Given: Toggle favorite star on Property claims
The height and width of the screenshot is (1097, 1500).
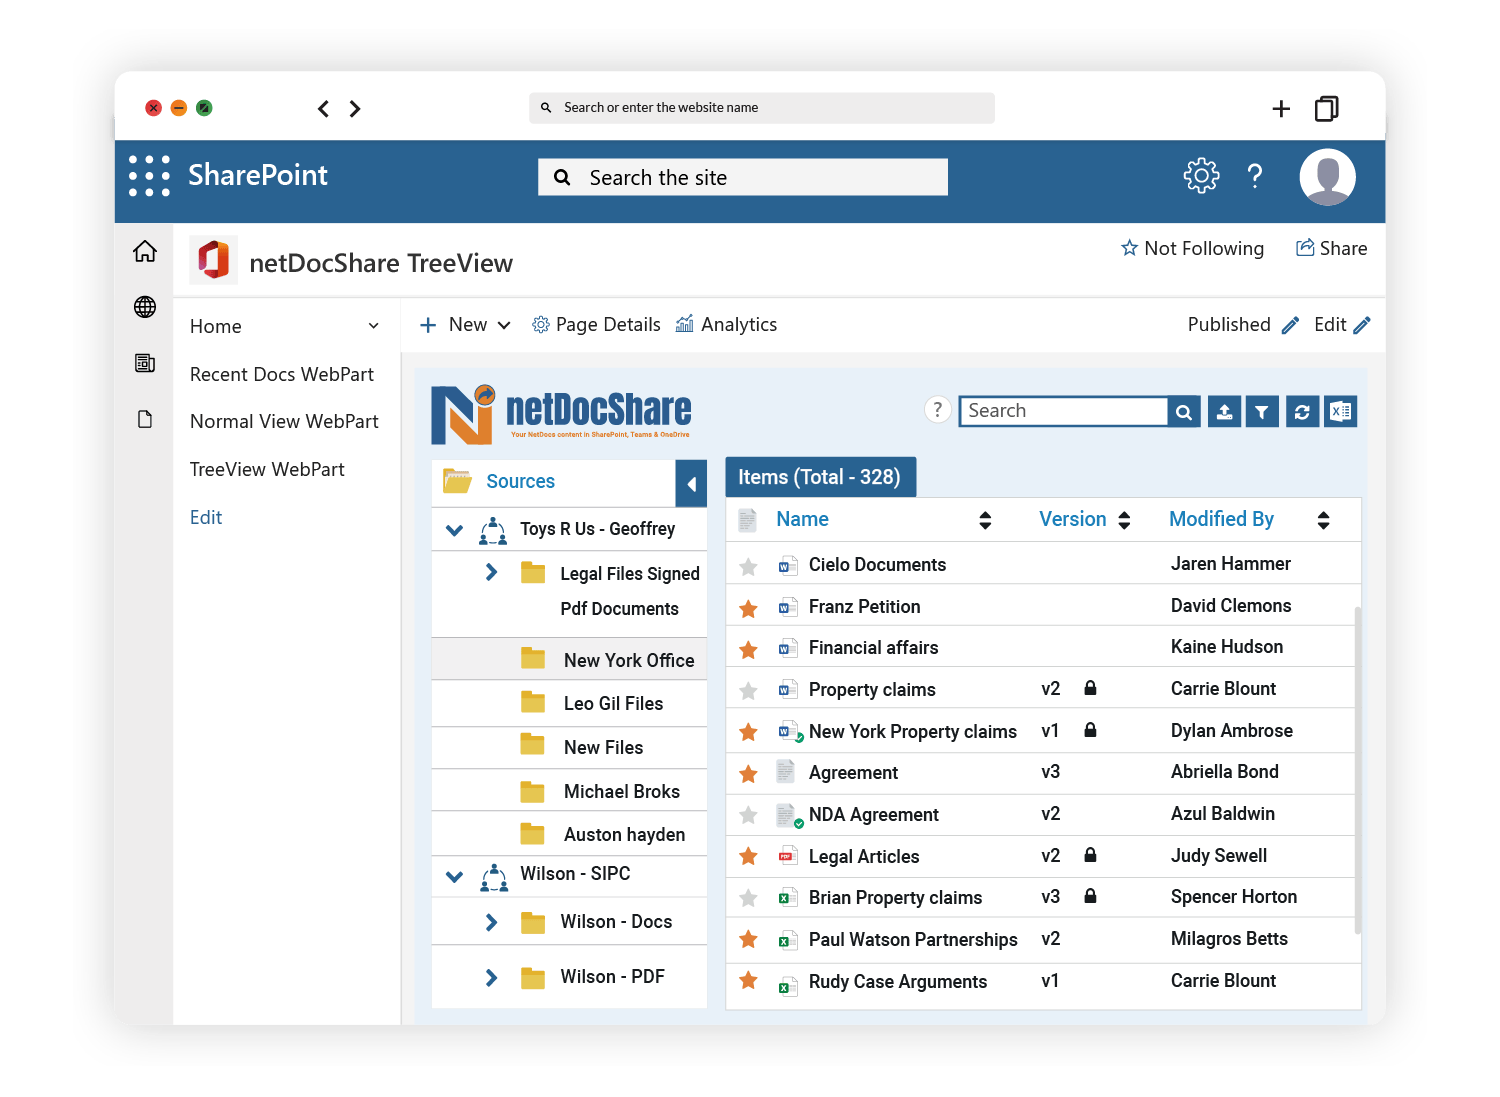Looking at the screenshot, I should [x=748, y=691].
